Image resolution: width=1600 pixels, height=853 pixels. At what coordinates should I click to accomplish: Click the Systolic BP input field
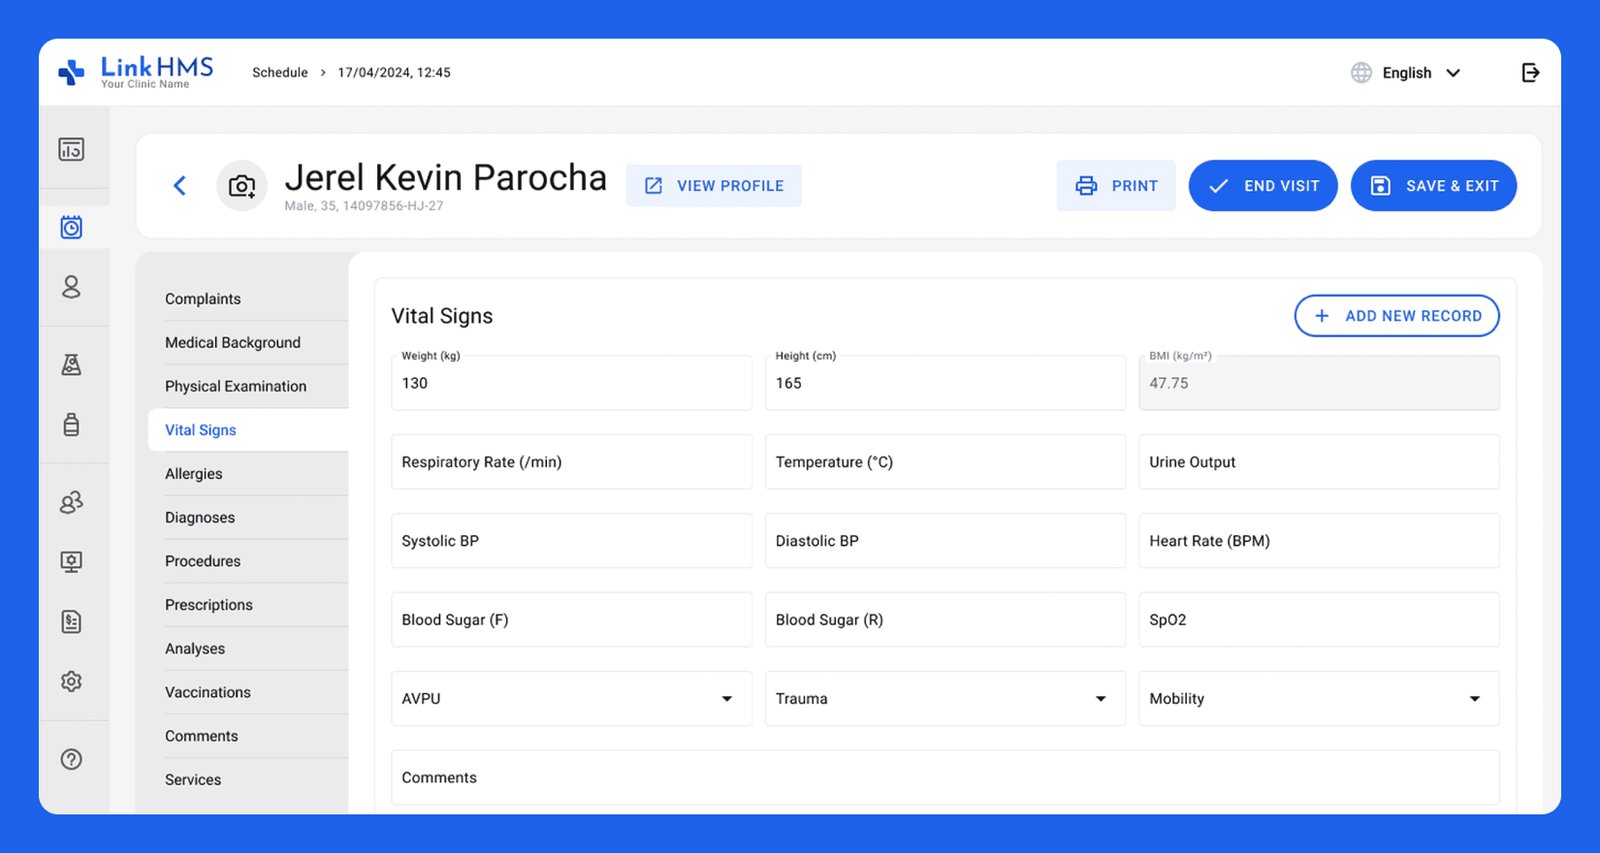tap(571, 541)
